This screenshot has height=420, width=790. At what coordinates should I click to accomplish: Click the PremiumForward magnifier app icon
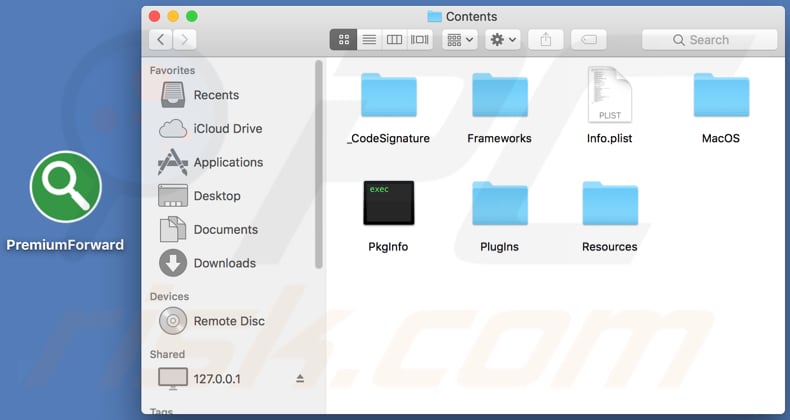pyautogui.click(x=65, y=186)
